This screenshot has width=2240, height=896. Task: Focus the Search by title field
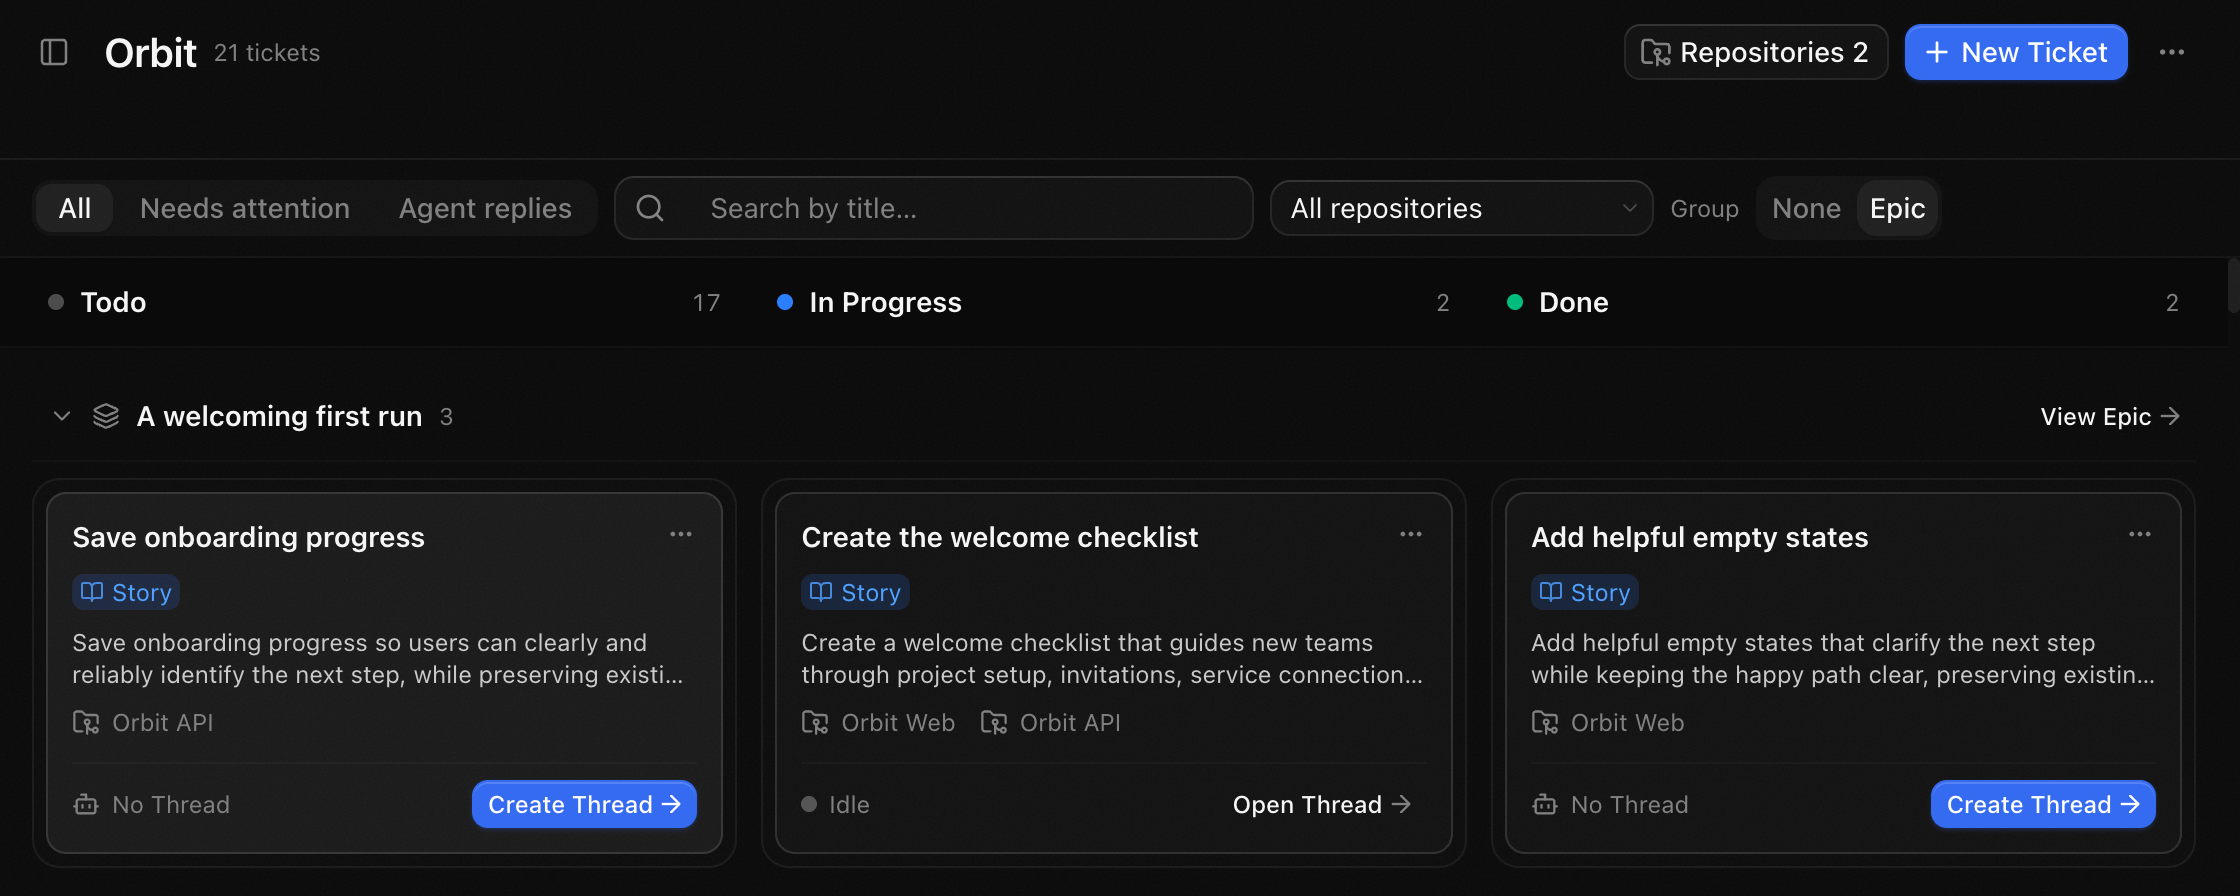click(x=934, y=208)
